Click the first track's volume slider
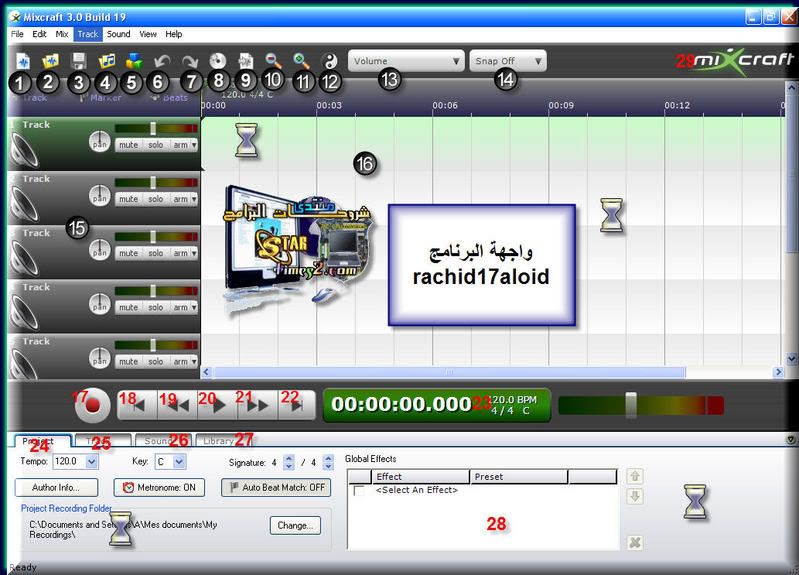This screenshot has height=575, width=799. (153, 128)
